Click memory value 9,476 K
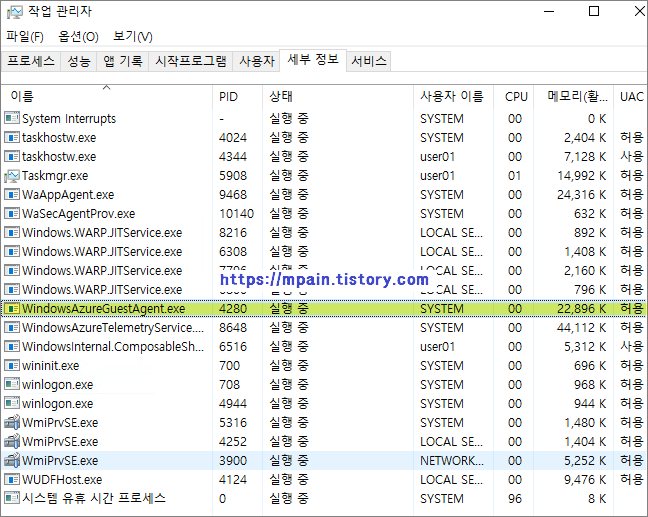 click(x=585, y=480)
